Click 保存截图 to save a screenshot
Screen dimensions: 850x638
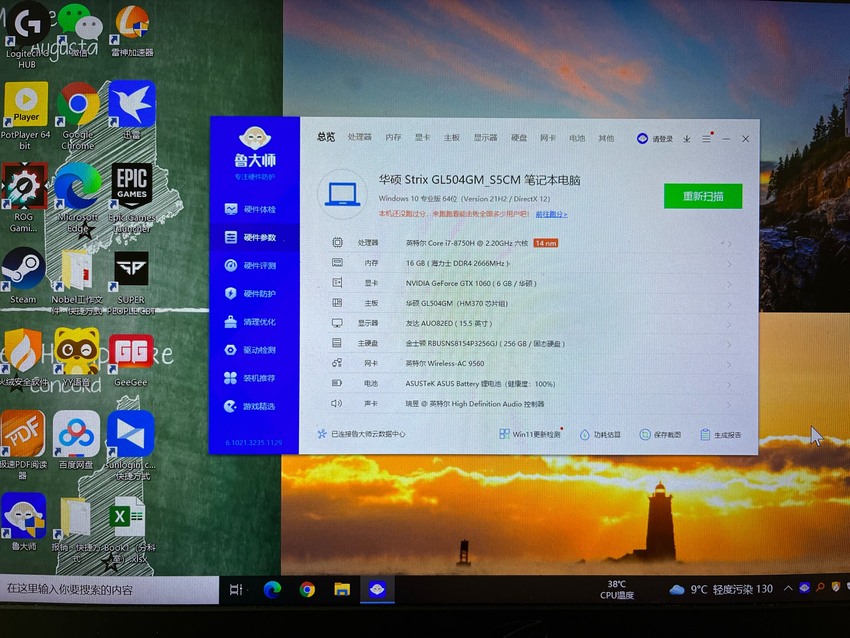tap(660, 435)
